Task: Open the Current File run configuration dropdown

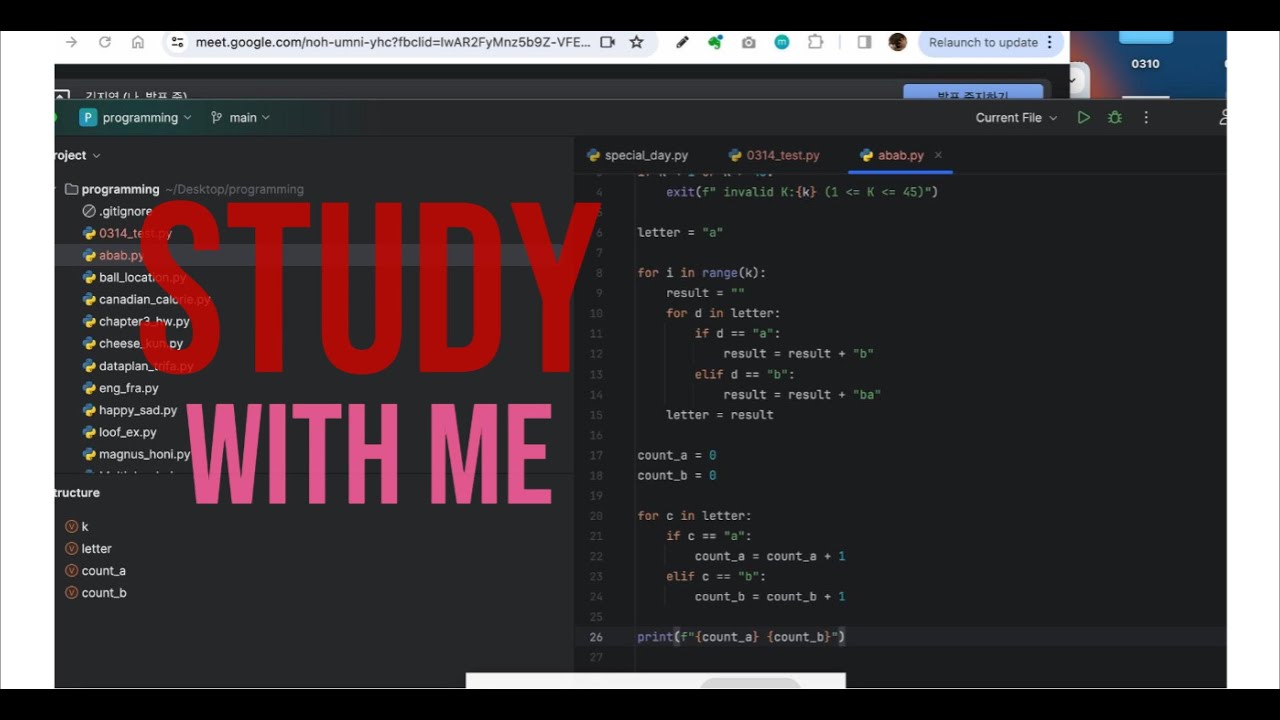Action: [x=1016, y=117]
